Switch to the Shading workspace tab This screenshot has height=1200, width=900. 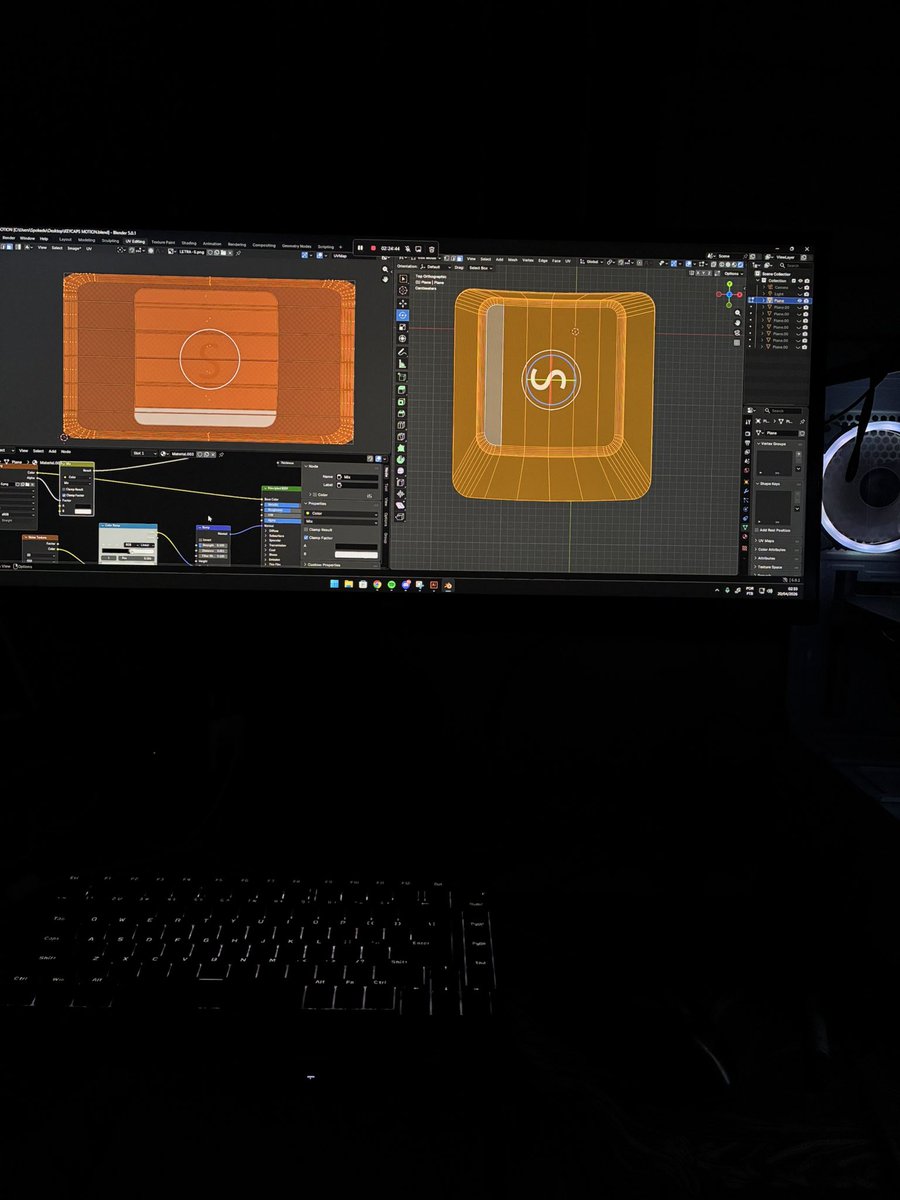point(189,243)
